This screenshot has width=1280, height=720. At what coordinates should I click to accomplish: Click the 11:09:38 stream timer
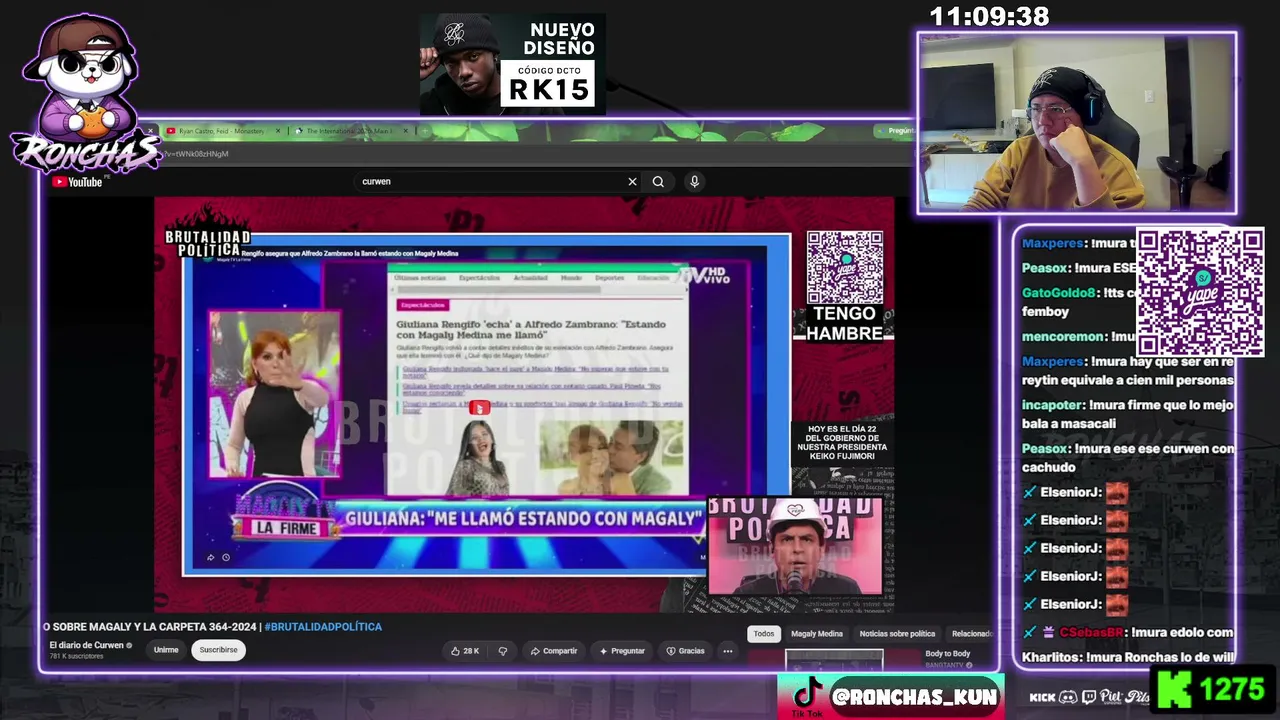(x=989, y=16)
